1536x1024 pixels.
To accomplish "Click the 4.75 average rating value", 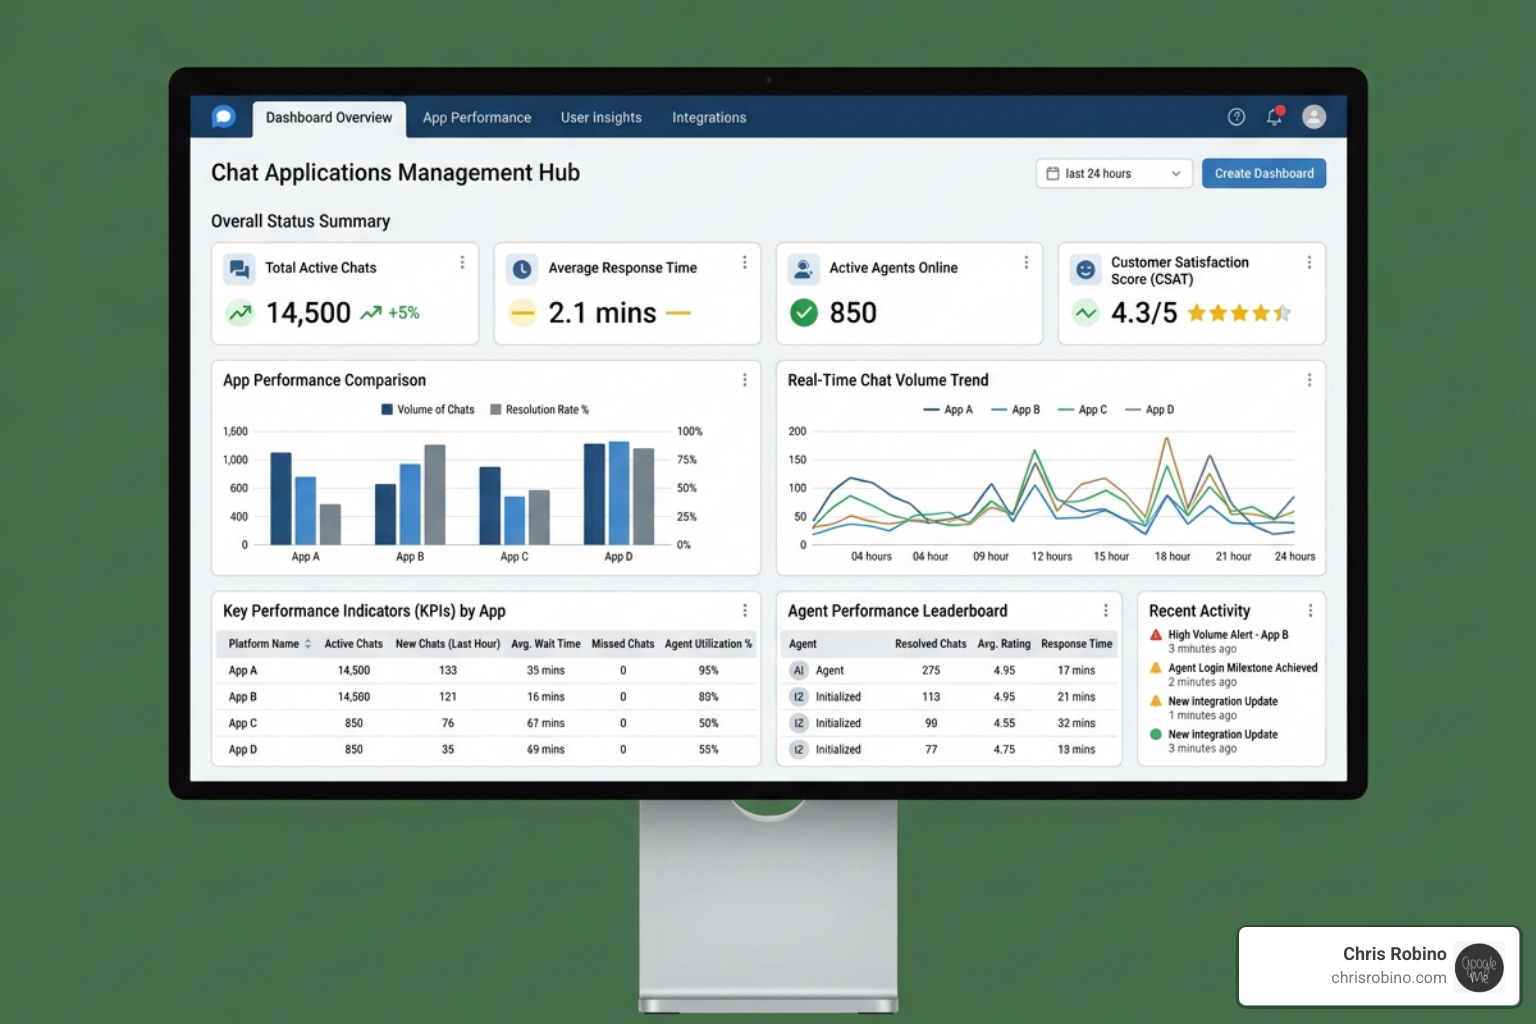I will [x=1004, y=749].
